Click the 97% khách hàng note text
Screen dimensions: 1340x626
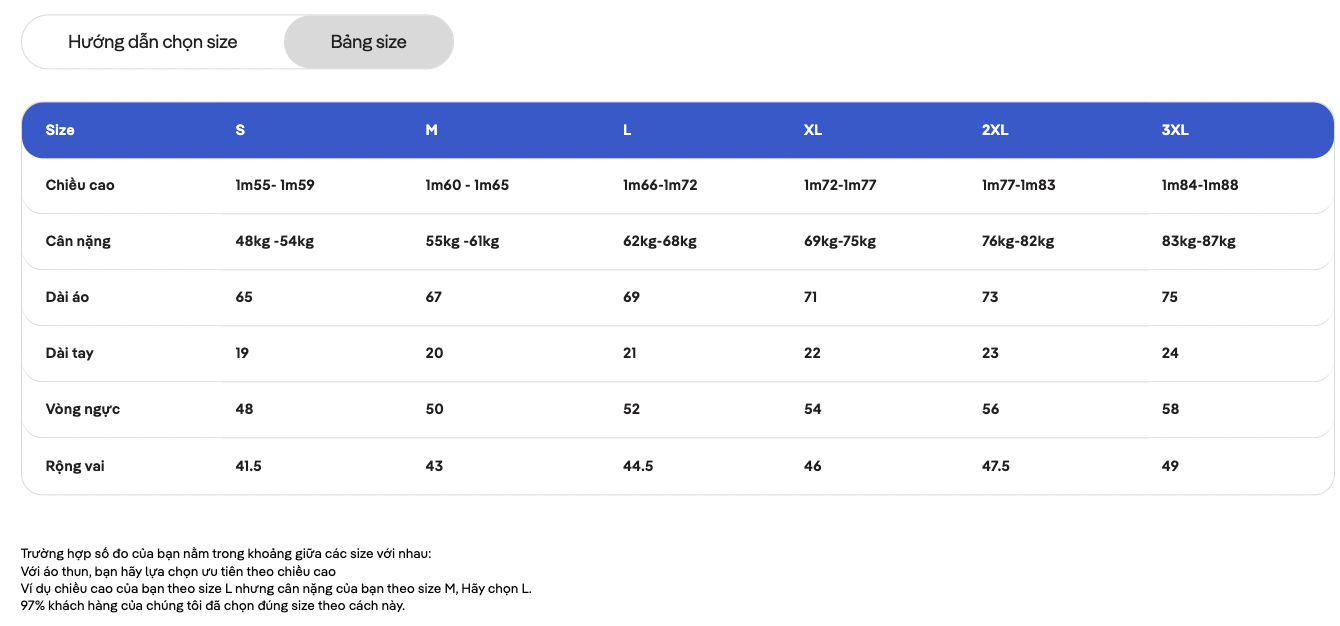click(x=213, y=606)
